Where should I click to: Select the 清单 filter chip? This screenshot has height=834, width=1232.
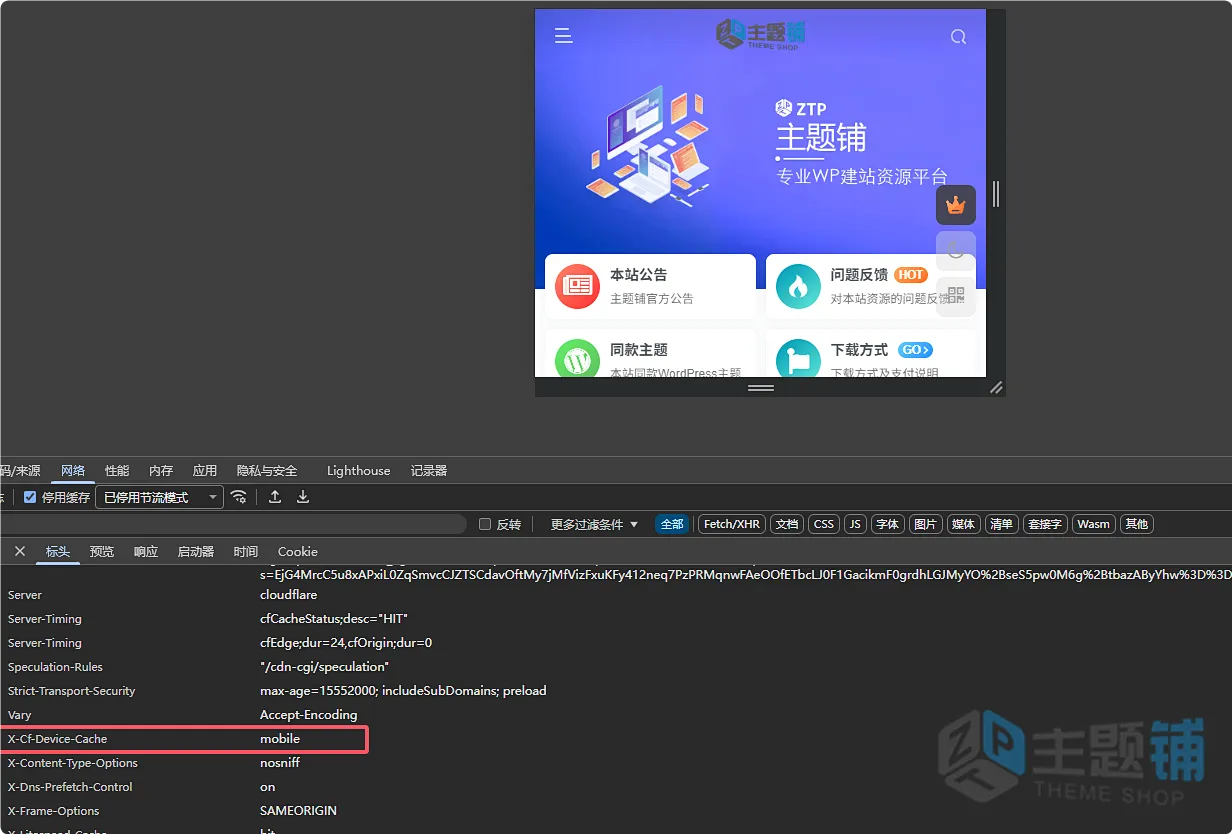point(1000,524)
